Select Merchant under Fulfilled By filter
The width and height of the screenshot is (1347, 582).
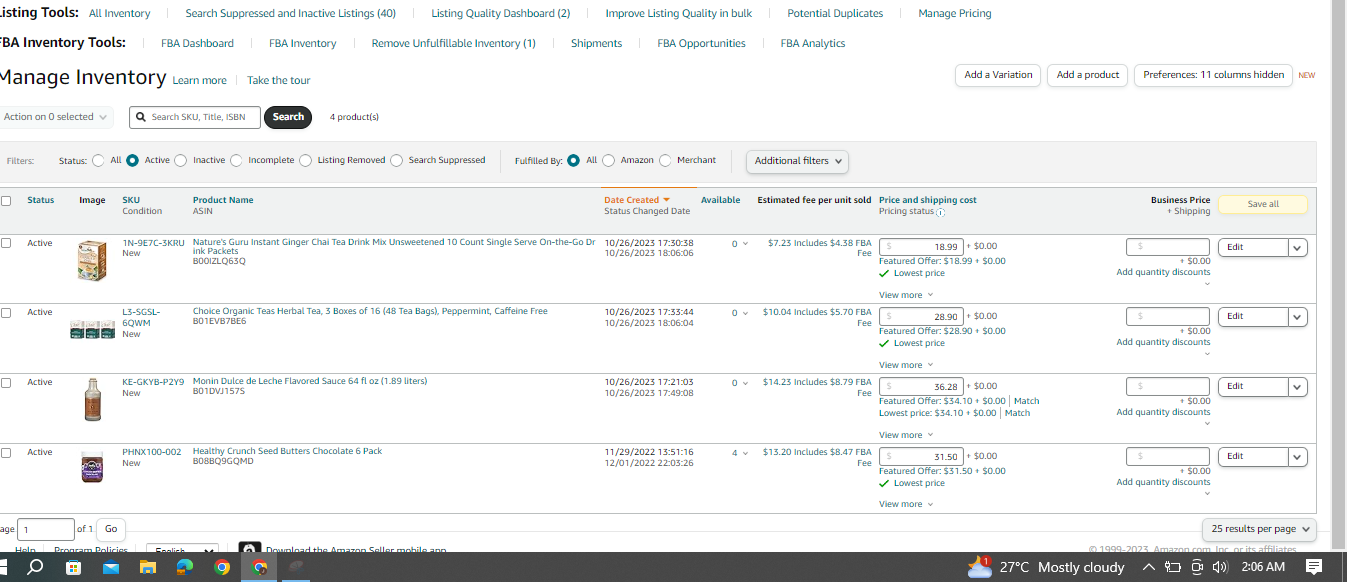pos(665,160)
